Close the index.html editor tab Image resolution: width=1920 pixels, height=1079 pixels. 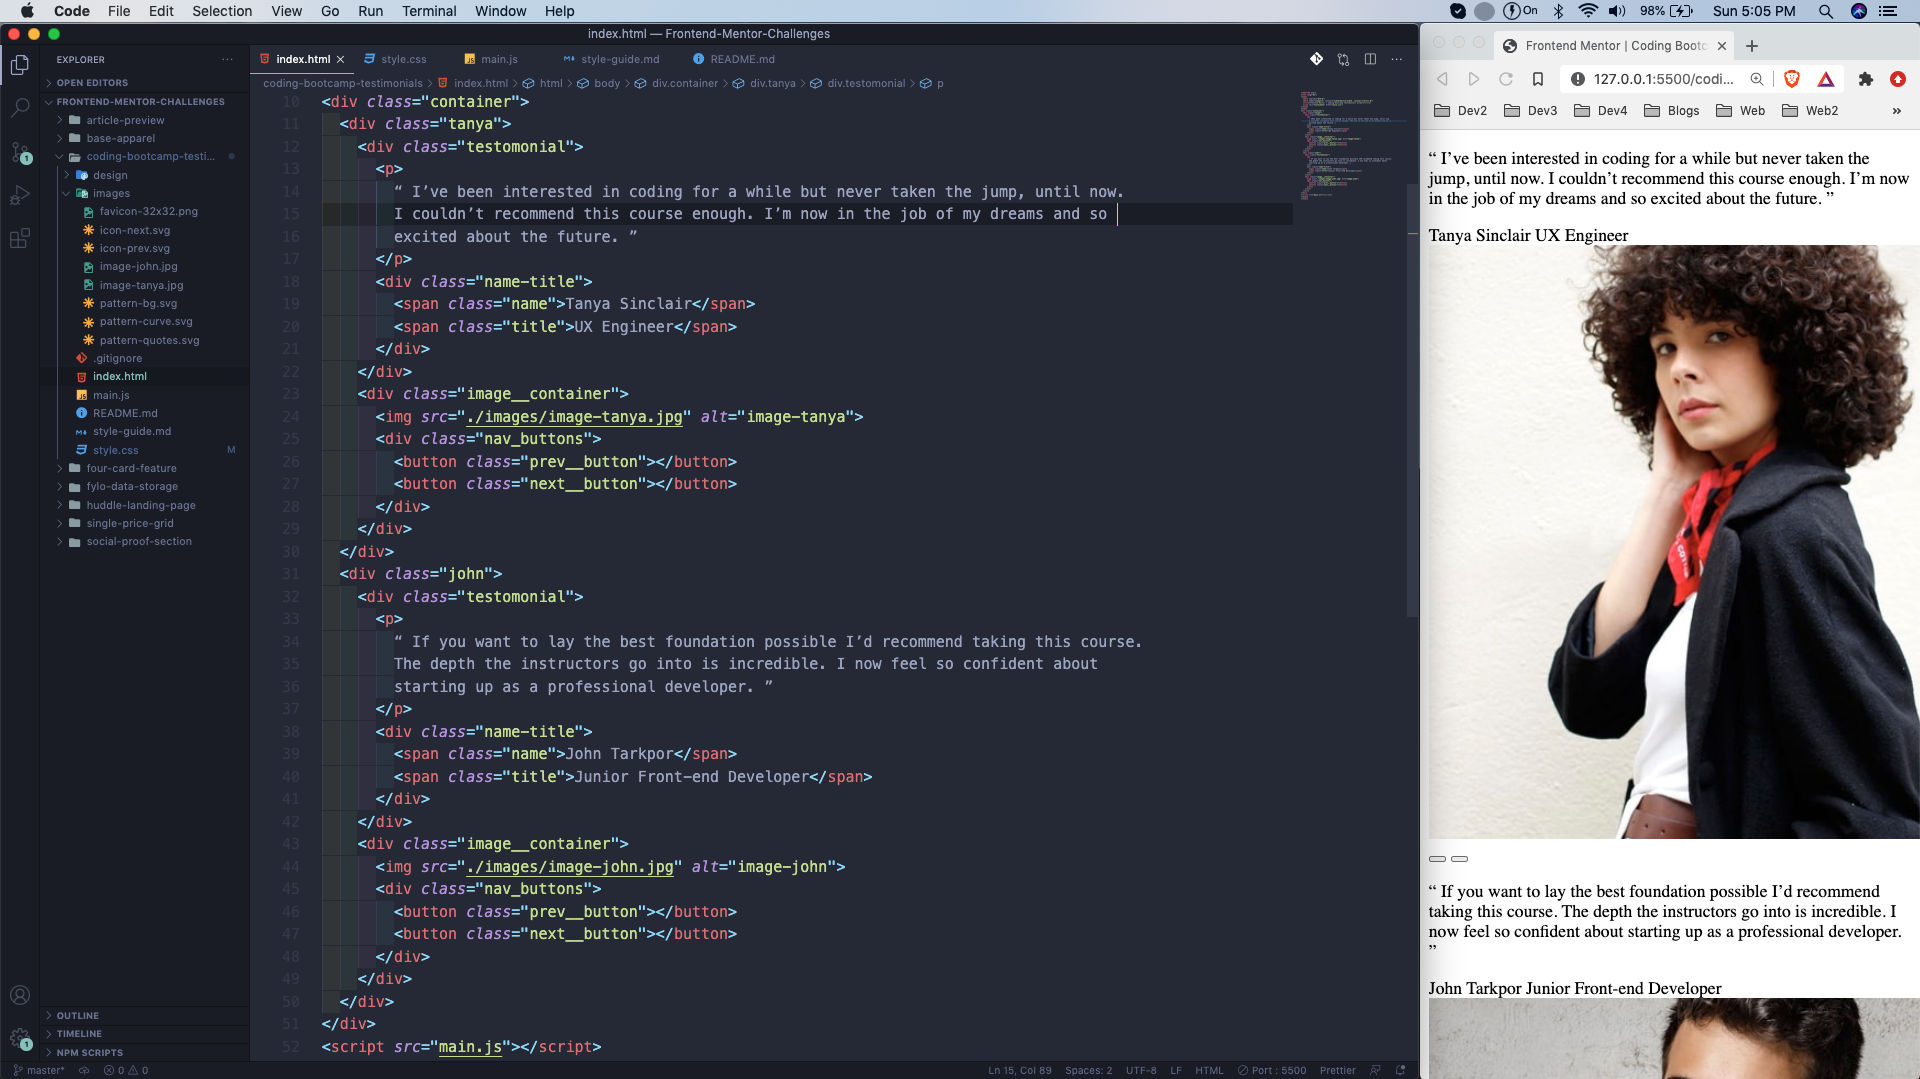pos(340,59)
